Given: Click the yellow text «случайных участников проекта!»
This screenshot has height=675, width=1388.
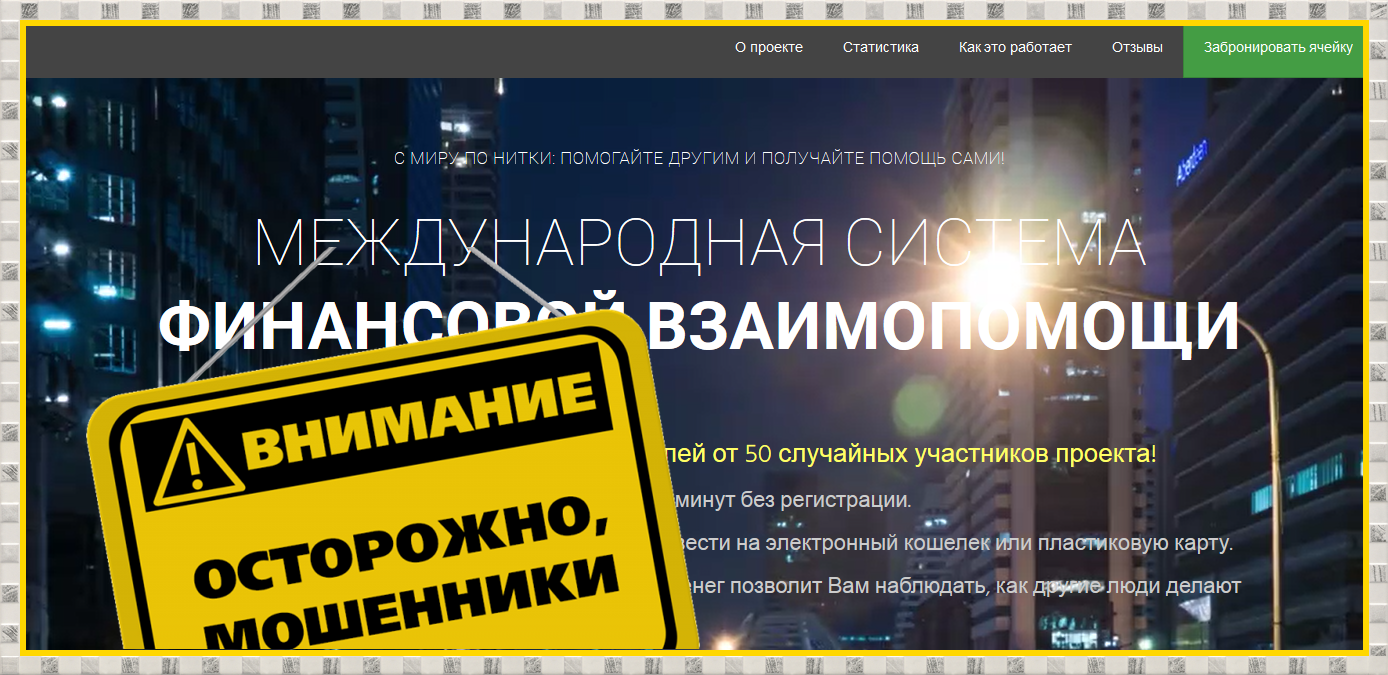Looking at the screenshot, I should [x=967, y=454].
